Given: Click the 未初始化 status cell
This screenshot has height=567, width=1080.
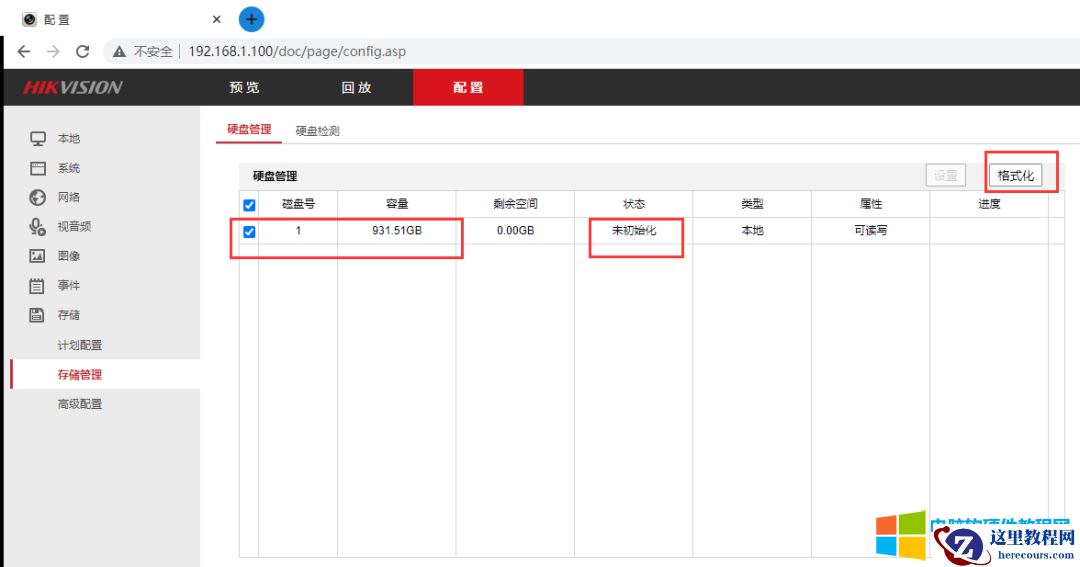Looking at the screenshot, I should [634, 230].
